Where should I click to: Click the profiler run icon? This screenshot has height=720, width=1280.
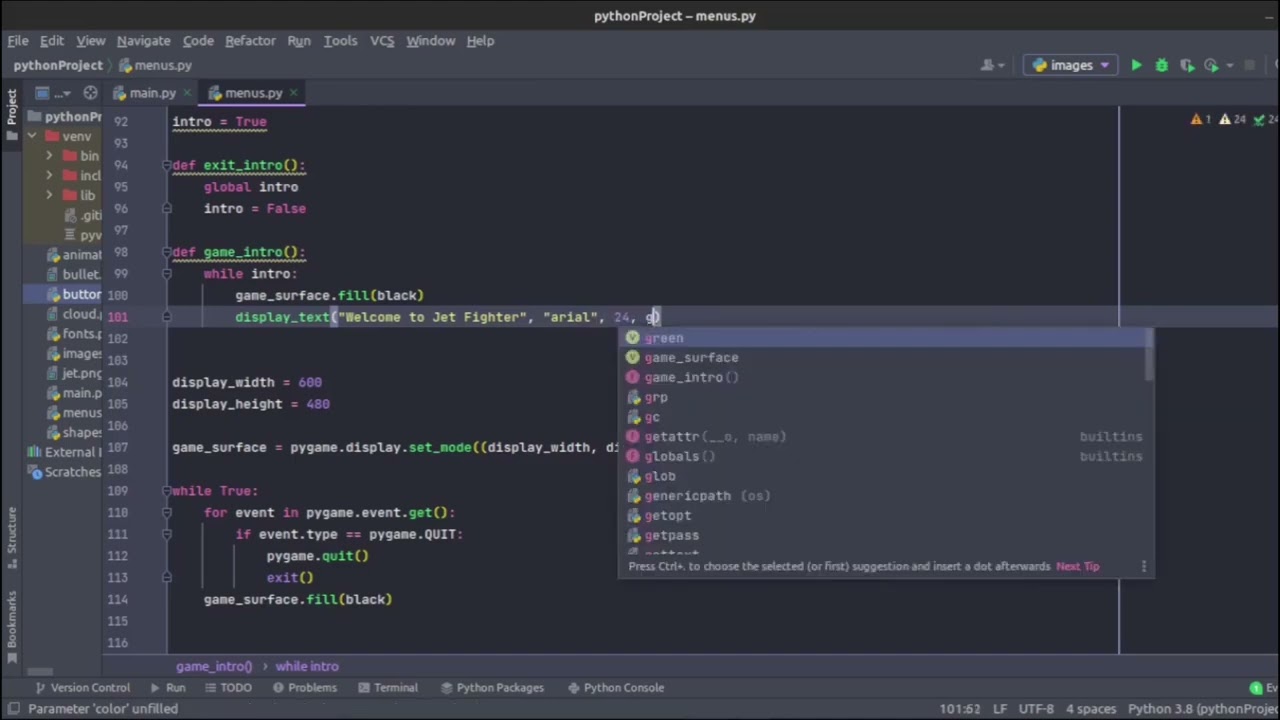click(1211, 65)
